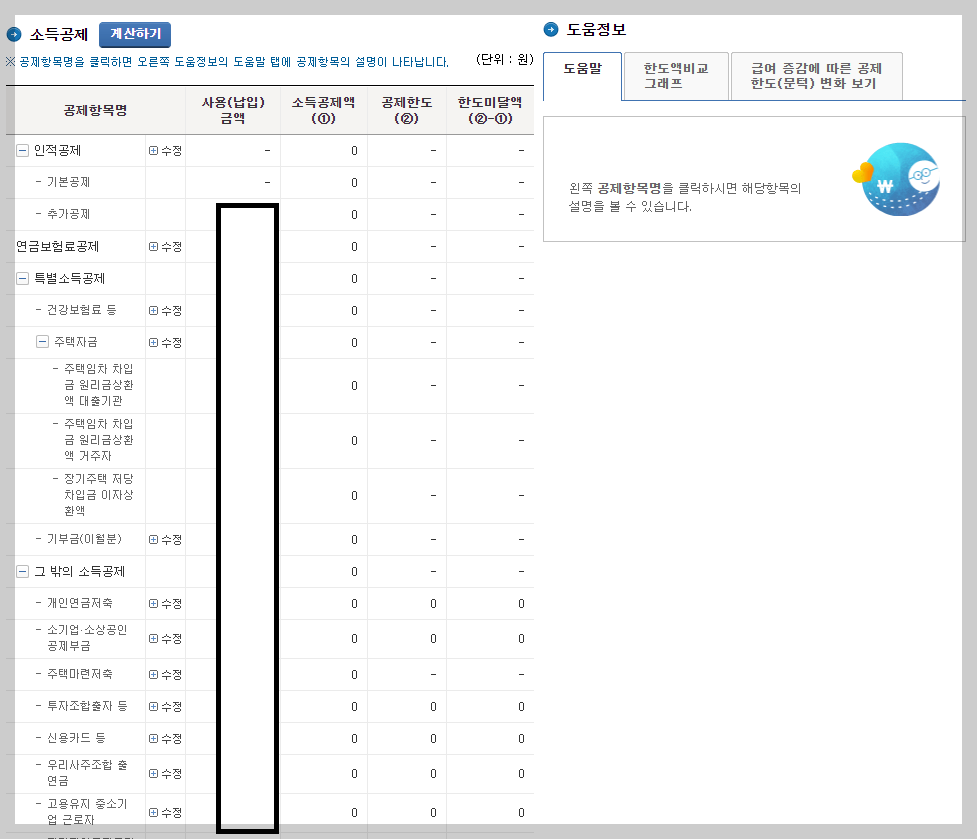
Task: Click the 수정 icon for 투자조합출자 등
Action: (x=163, y=706)
